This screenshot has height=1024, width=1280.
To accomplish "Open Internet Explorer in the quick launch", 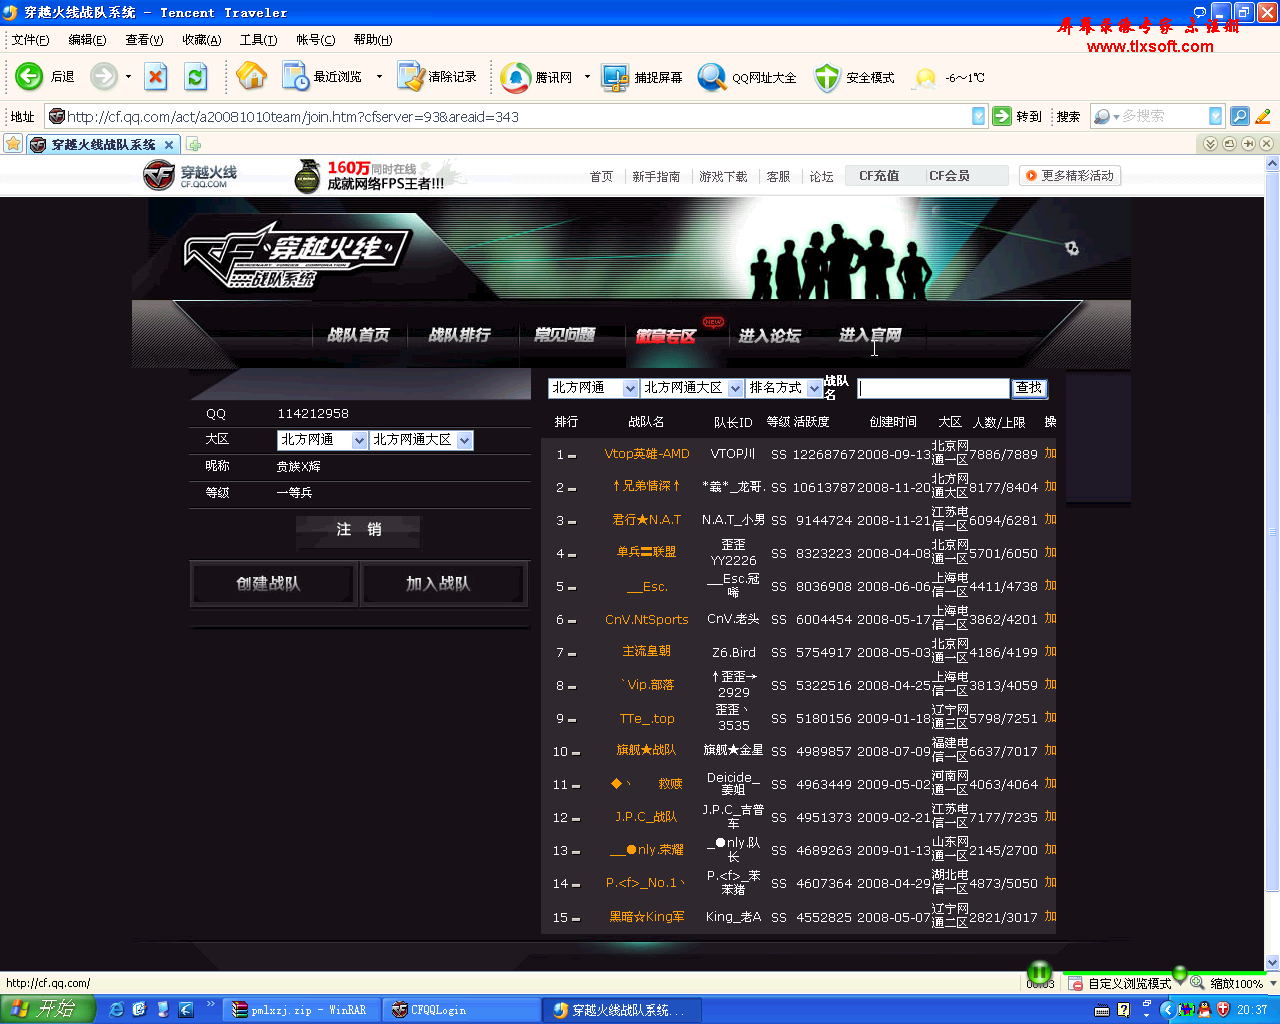I will [x=116, y=1009].
